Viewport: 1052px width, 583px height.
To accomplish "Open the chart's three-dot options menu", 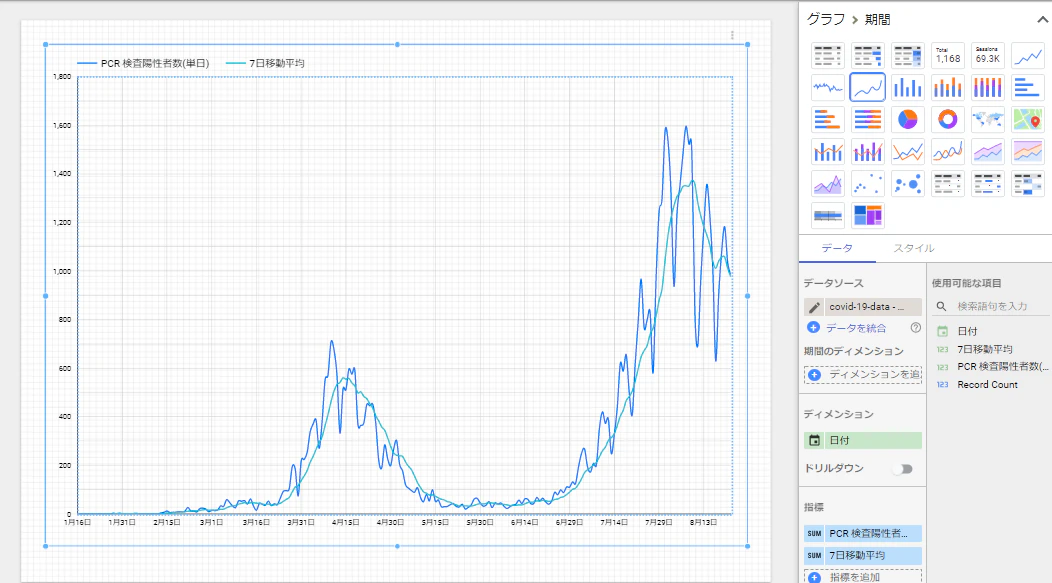I will 732,36.
